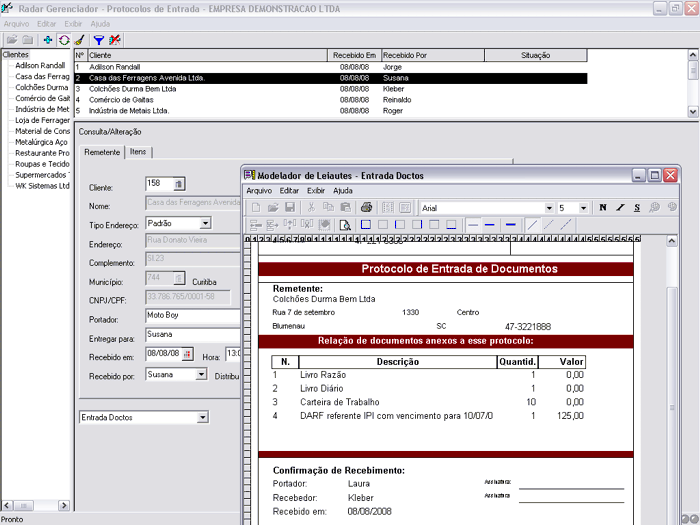Click the circular refresh arrows icon
The height and width of the screenshot is (525, 700).
click(64, 39)
